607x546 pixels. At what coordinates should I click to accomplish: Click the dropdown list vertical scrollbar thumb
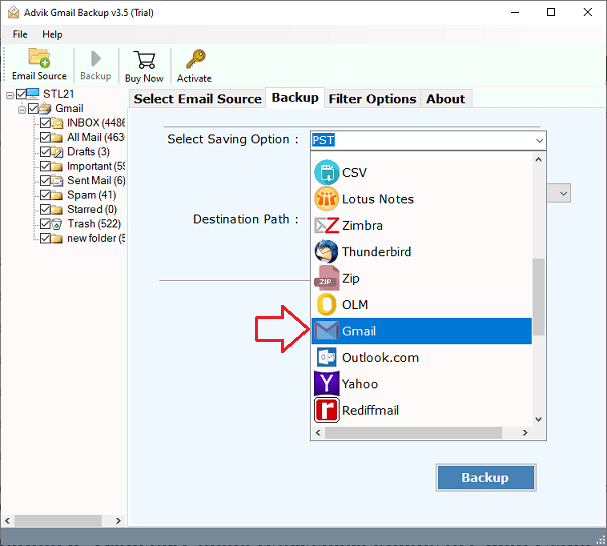click(x=538, y=297)
